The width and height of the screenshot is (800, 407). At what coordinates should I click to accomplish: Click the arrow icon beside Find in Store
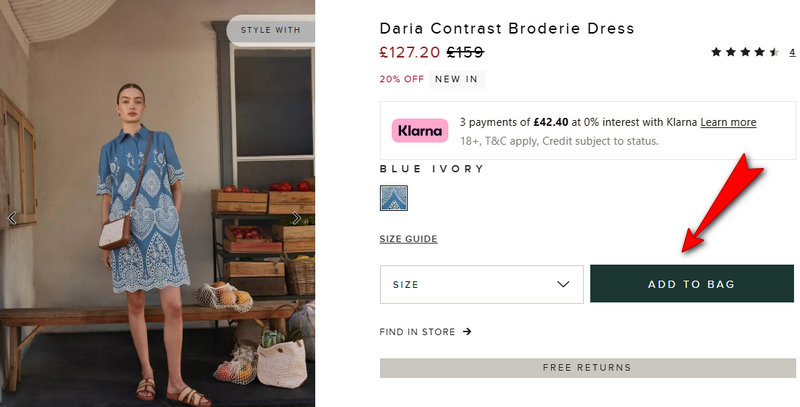[x=467, y=332]
